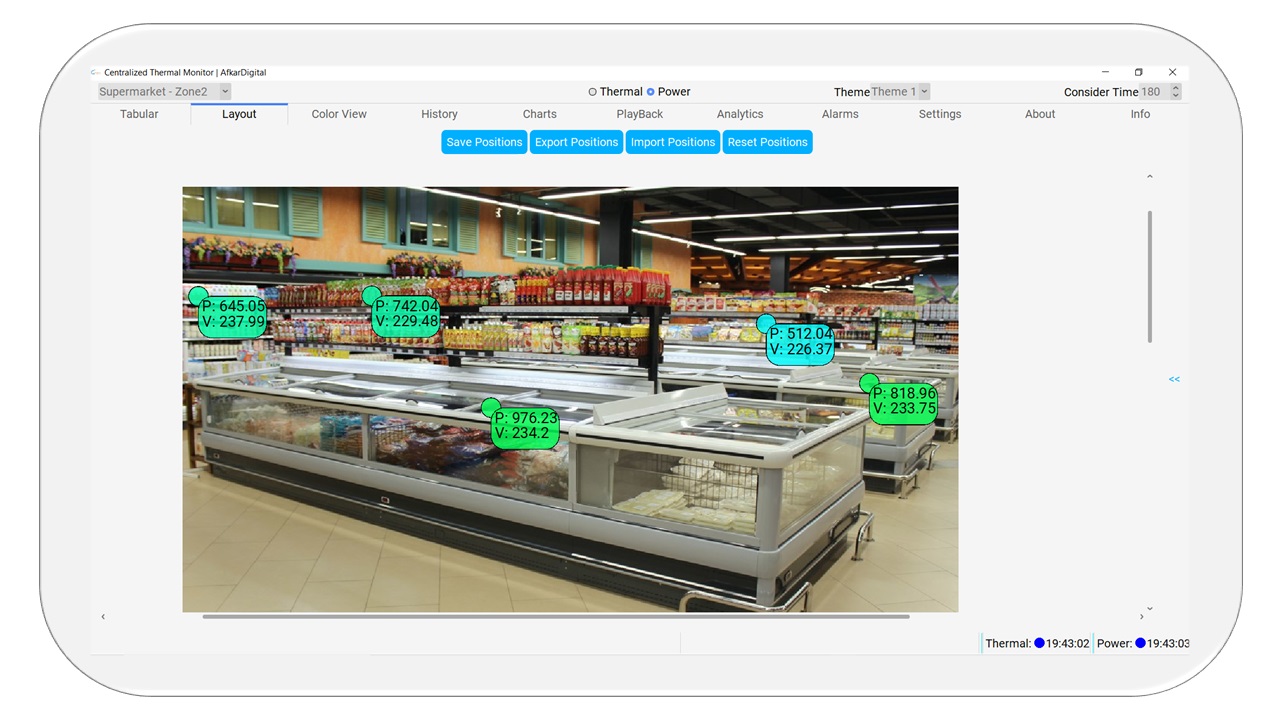The image size is (1280, 720).
Task: Click the sensor marker reading P: 818.96
Action: click(903, 401)
